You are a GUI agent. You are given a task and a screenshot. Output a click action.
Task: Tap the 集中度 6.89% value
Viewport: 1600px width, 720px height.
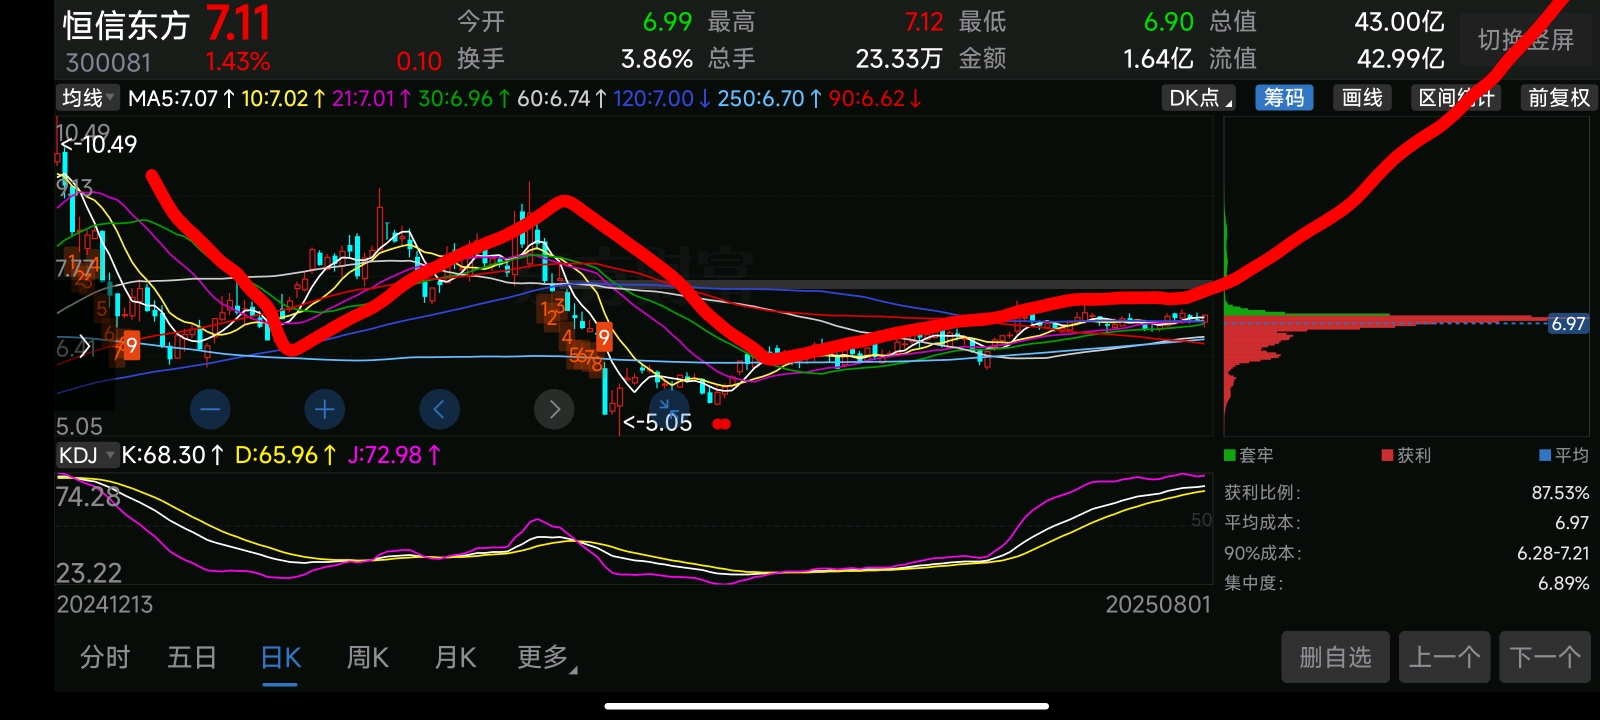pos(1563,583)
